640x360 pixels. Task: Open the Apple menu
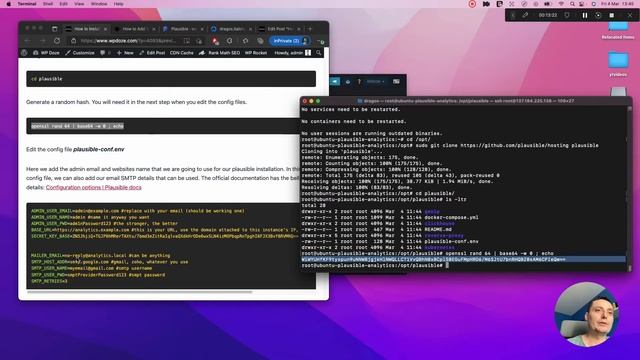[9, 4]
